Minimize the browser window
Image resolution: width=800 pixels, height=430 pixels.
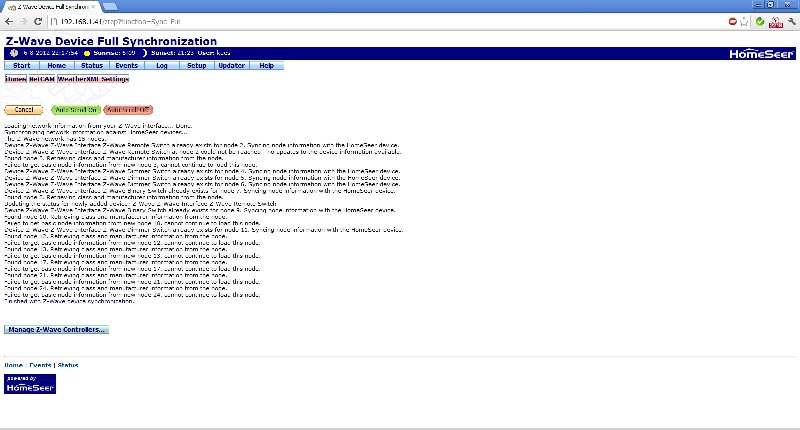click(758, 5)
